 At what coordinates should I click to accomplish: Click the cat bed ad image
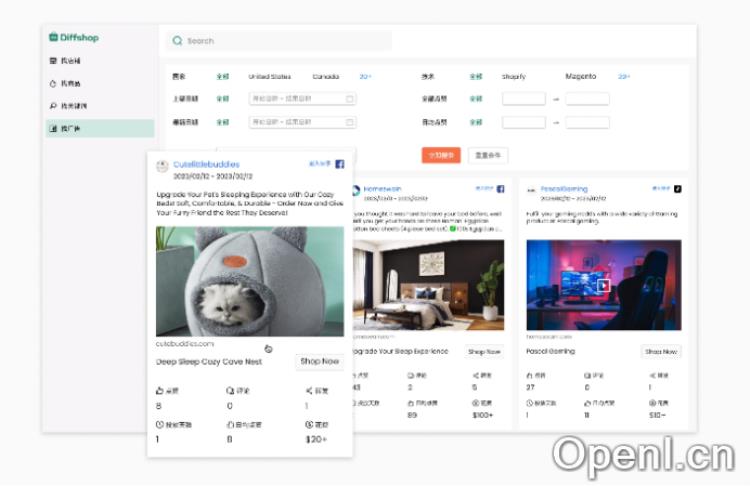tap(249, 281)
